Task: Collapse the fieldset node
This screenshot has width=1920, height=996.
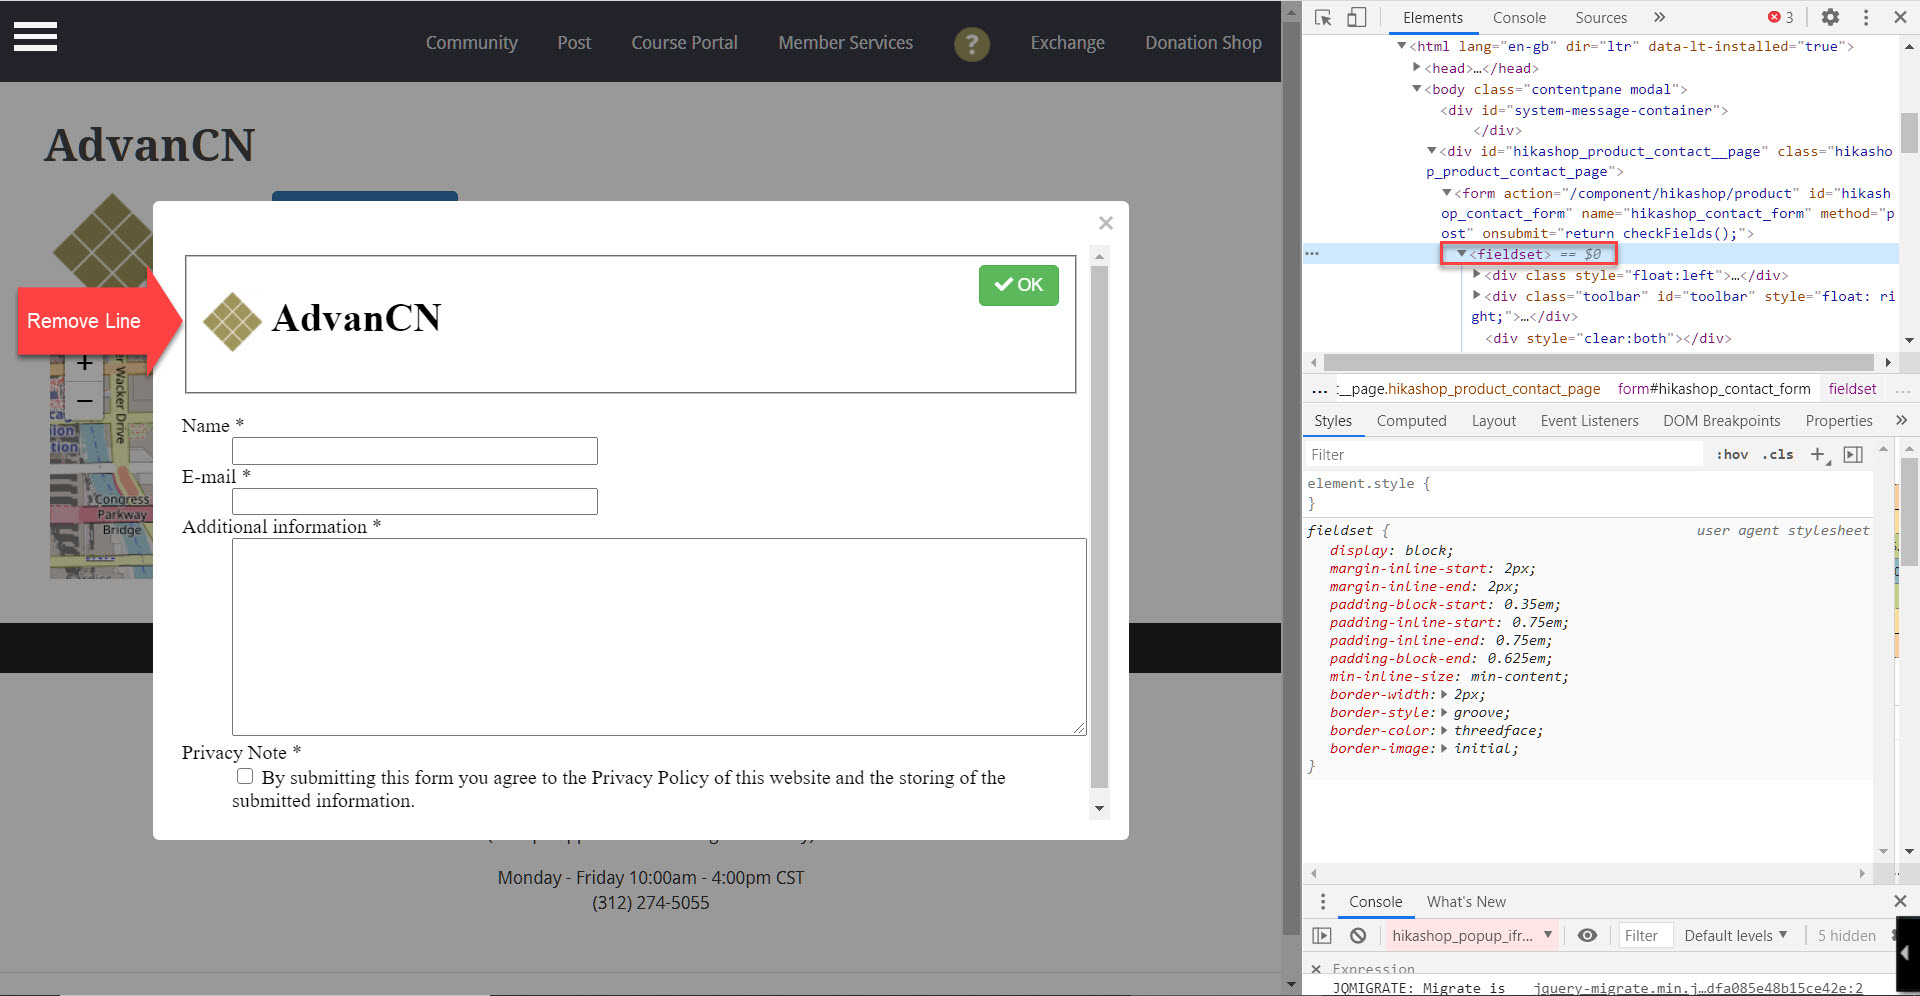Action: pyautogui.click(x=1461, y=254)
